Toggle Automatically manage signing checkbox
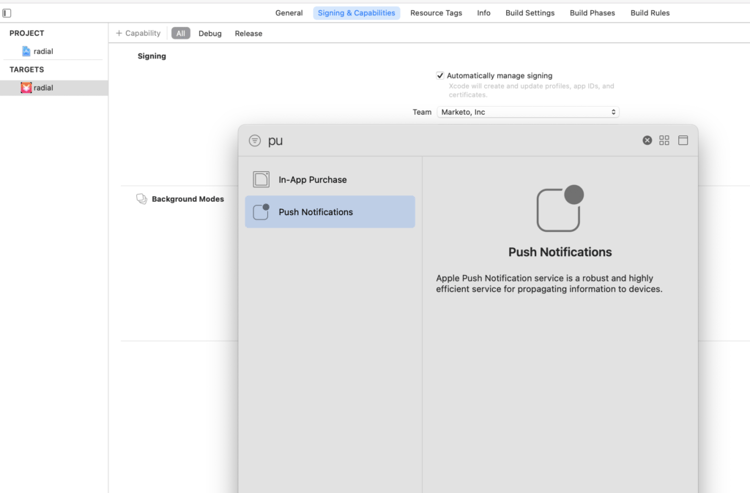The image size is (750, 493). pos(440,75)
